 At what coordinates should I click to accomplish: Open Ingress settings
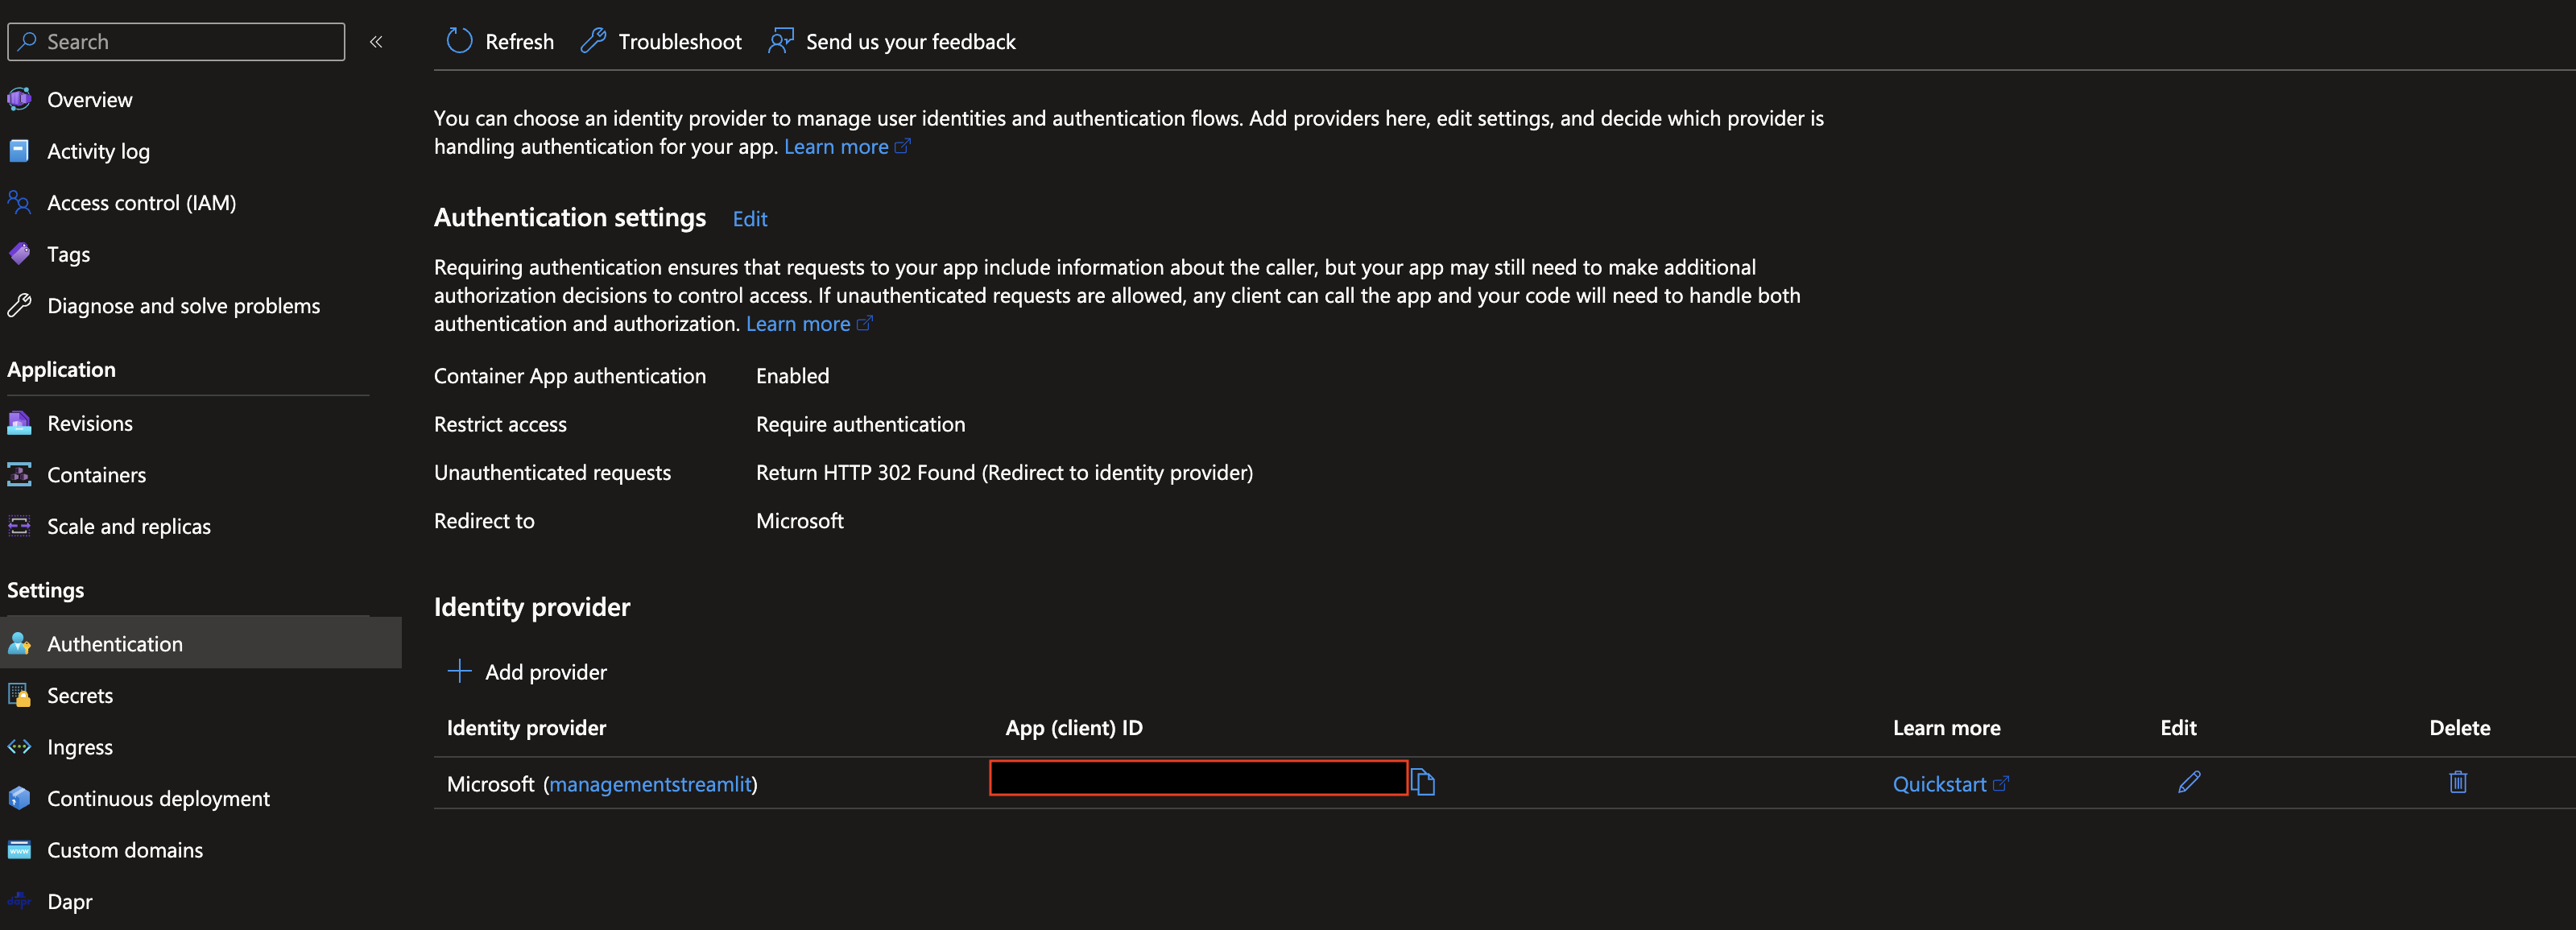(79, 747)
